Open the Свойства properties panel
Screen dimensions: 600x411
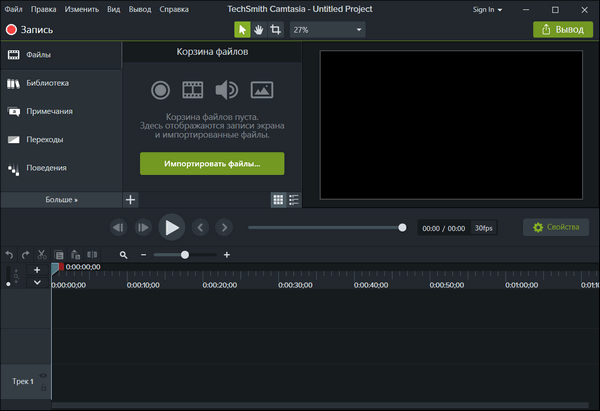[556, 227]
